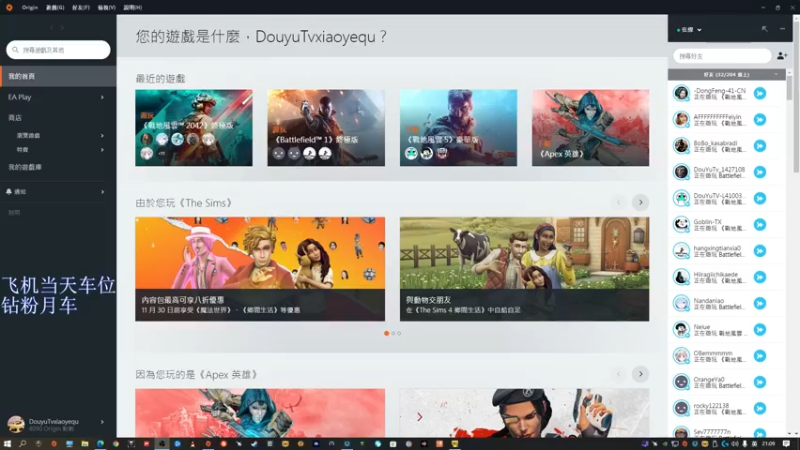
Task: Select the third carousel page dot
Action: pyautogui.click(x=399, y=333)
